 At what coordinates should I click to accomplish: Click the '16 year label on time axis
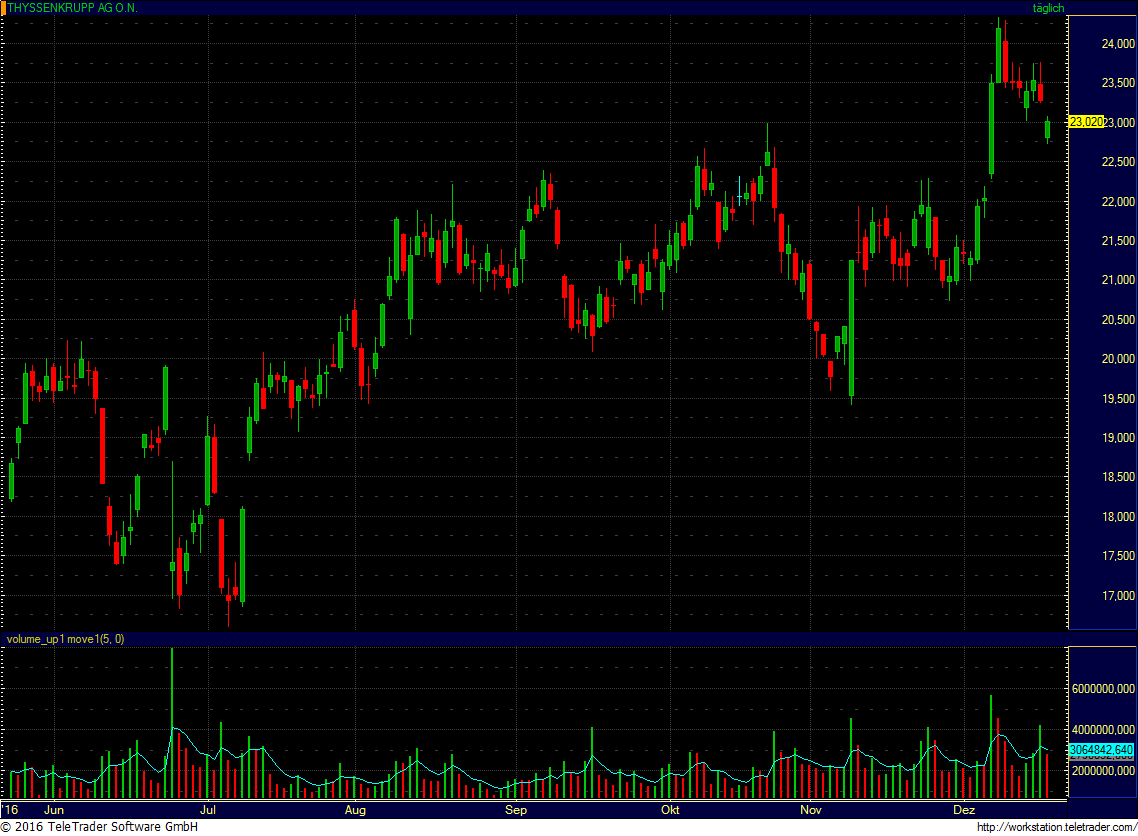[10, 810]
